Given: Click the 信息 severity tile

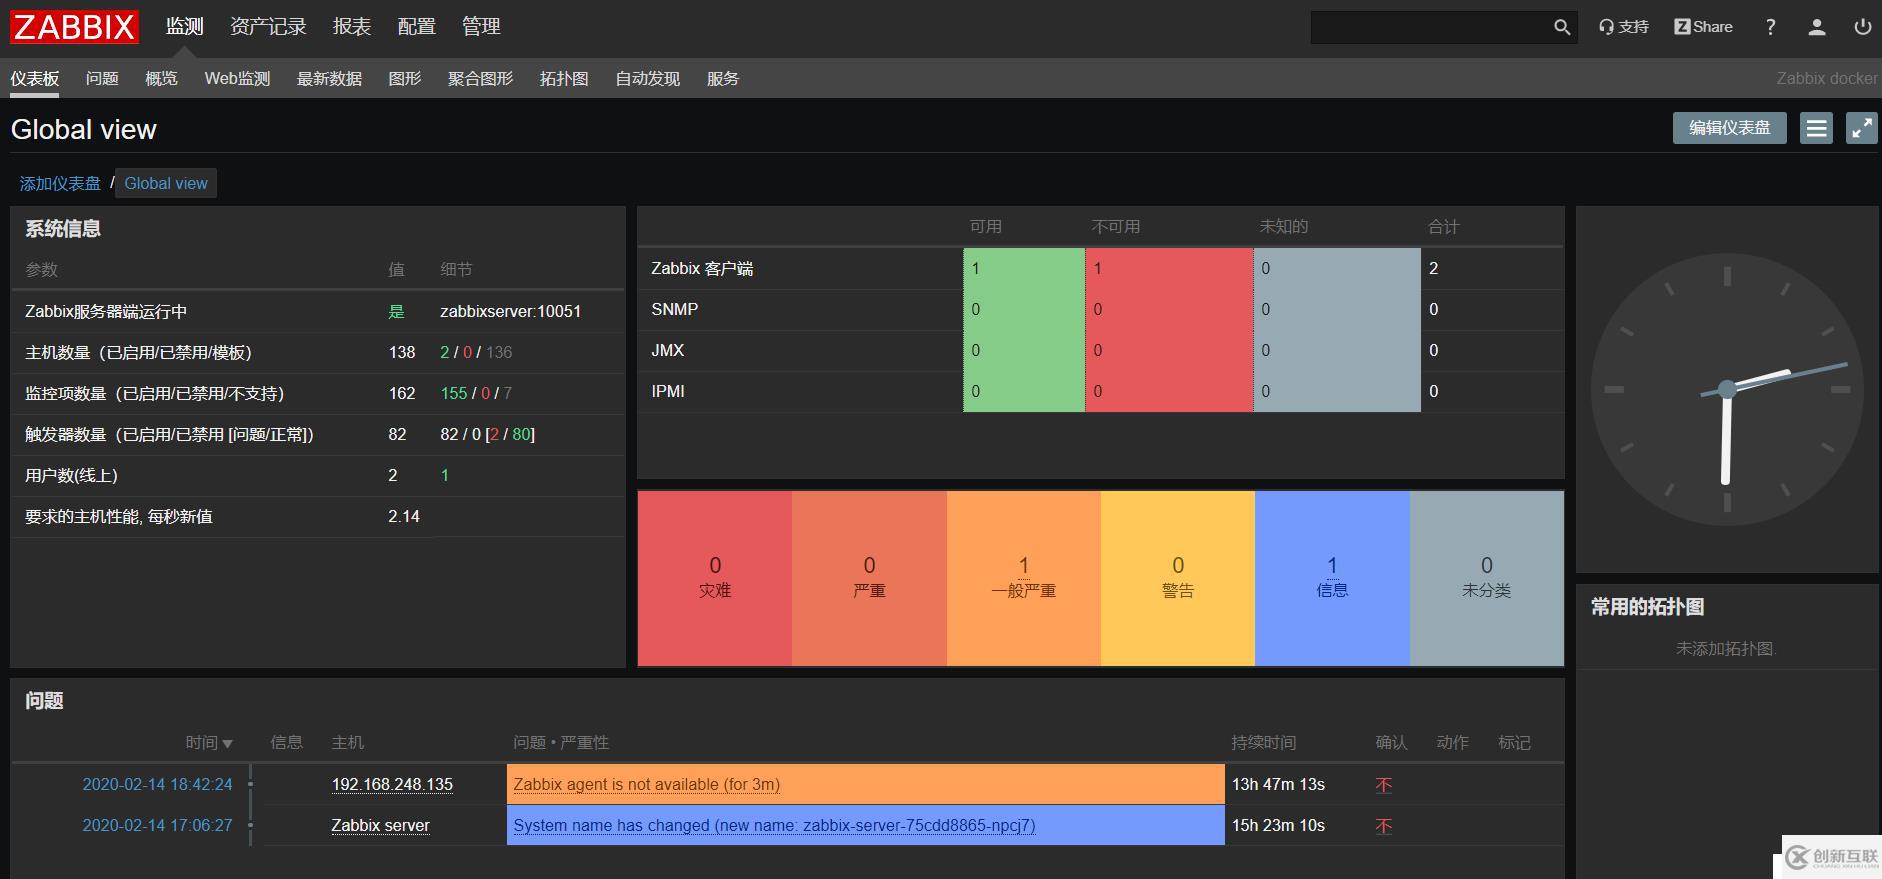Looking at the screenshot, I should [x=1332, y=578].
